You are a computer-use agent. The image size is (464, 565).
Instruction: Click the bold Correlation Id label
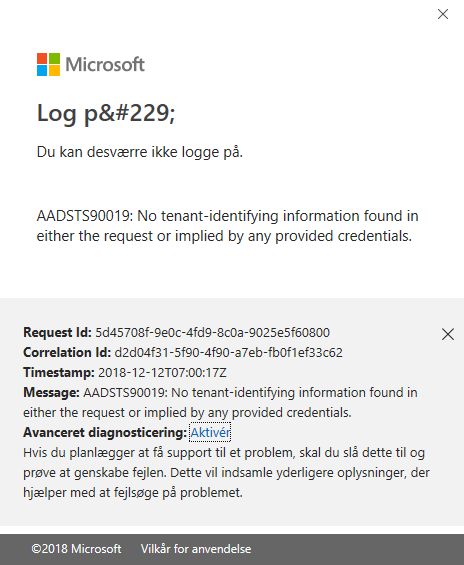point(67,352)
